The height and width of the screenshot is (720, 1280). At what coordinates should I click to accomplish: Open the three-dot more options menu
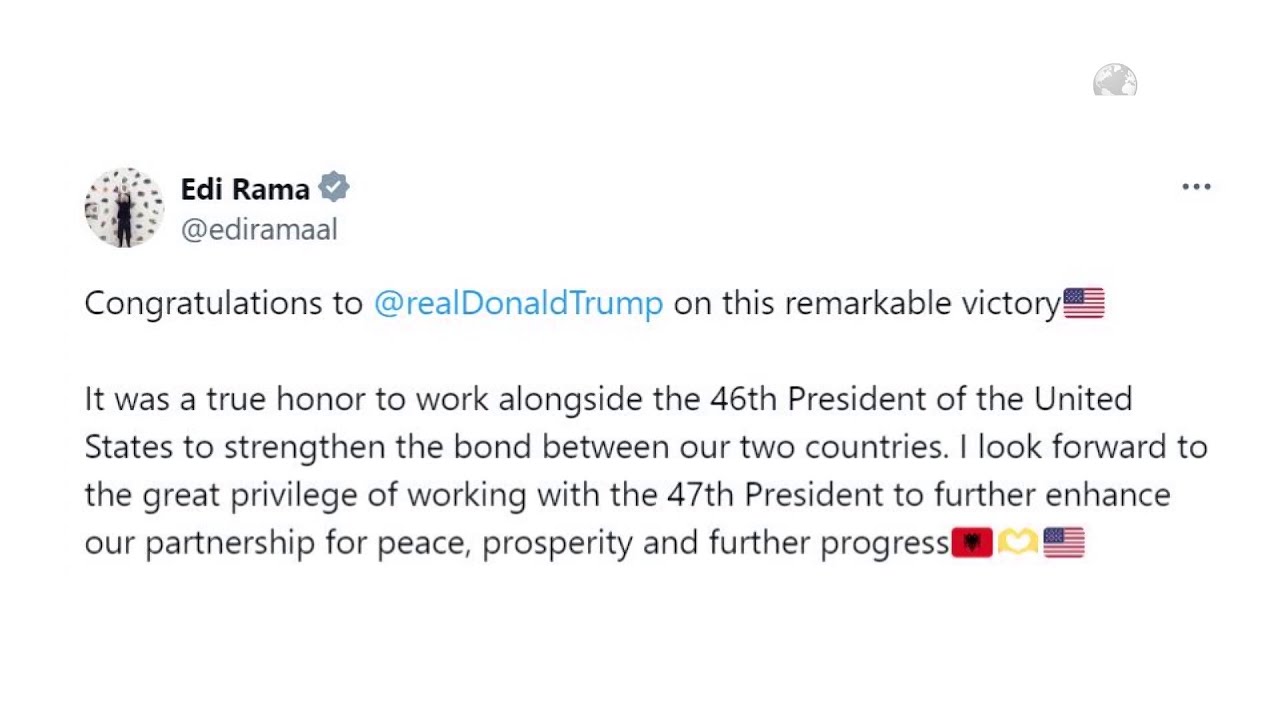(1196, 187)
